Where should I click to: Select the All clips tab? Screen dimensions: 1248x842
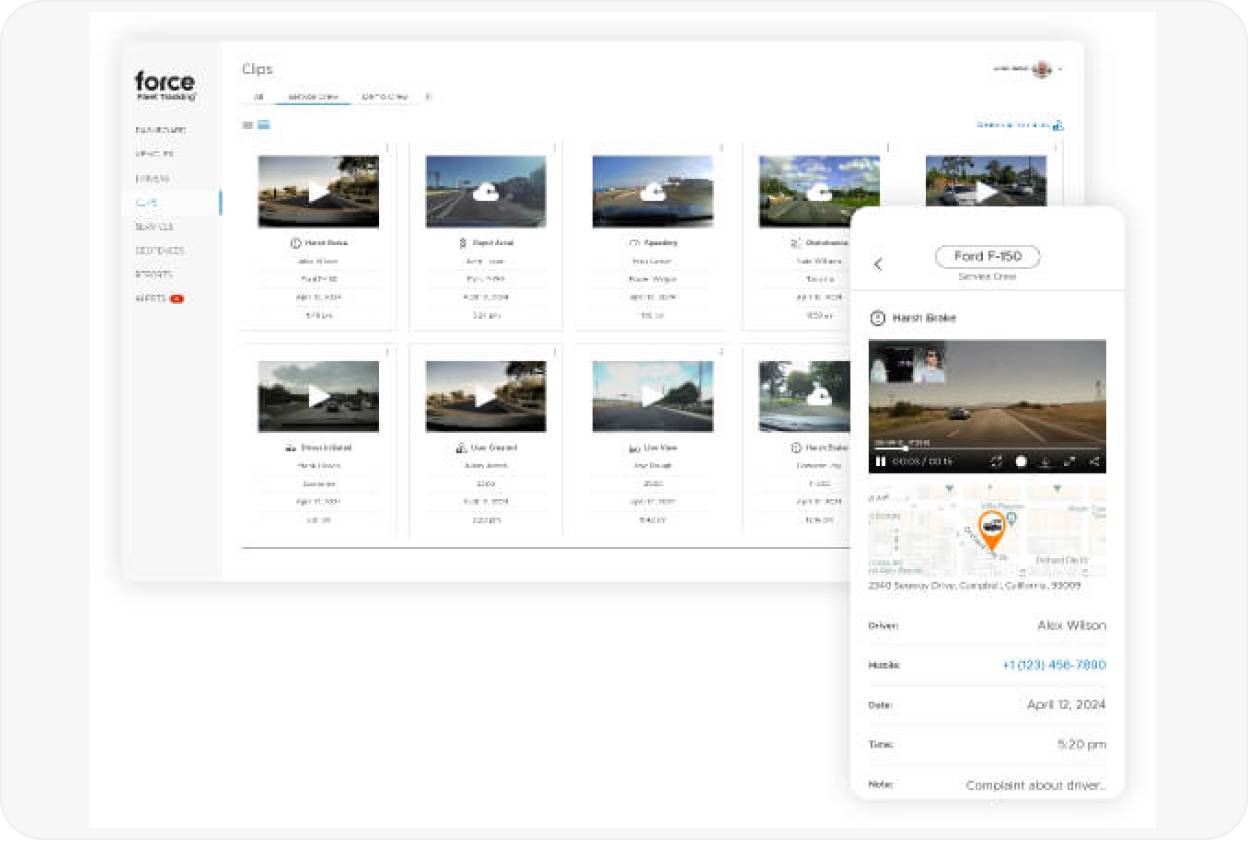point(258,97)
